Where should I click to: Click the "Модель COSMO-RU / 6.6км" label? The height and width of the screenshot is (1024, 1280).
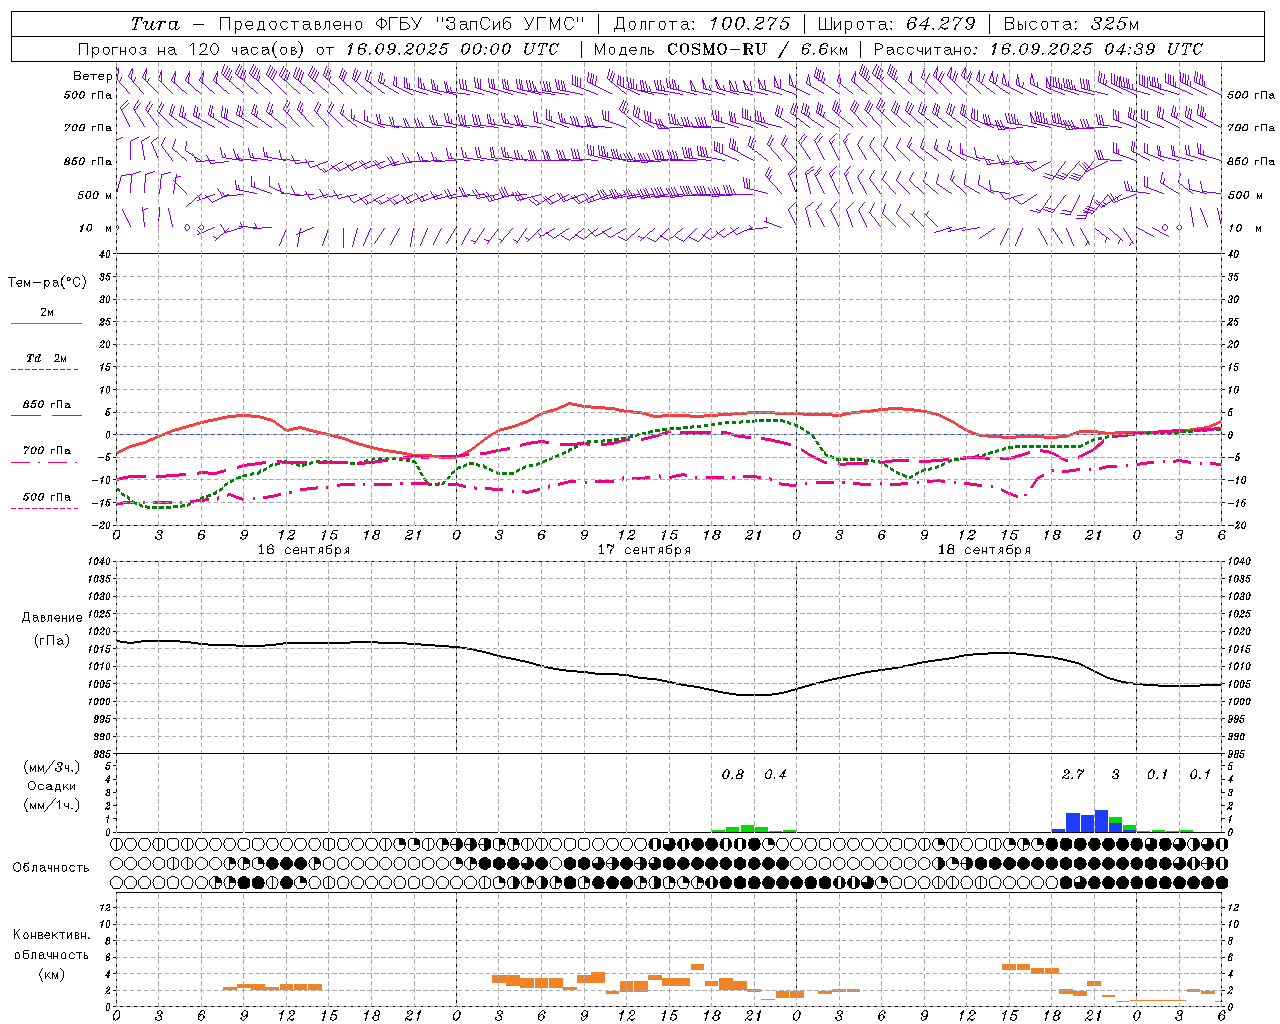coord(721,48)
